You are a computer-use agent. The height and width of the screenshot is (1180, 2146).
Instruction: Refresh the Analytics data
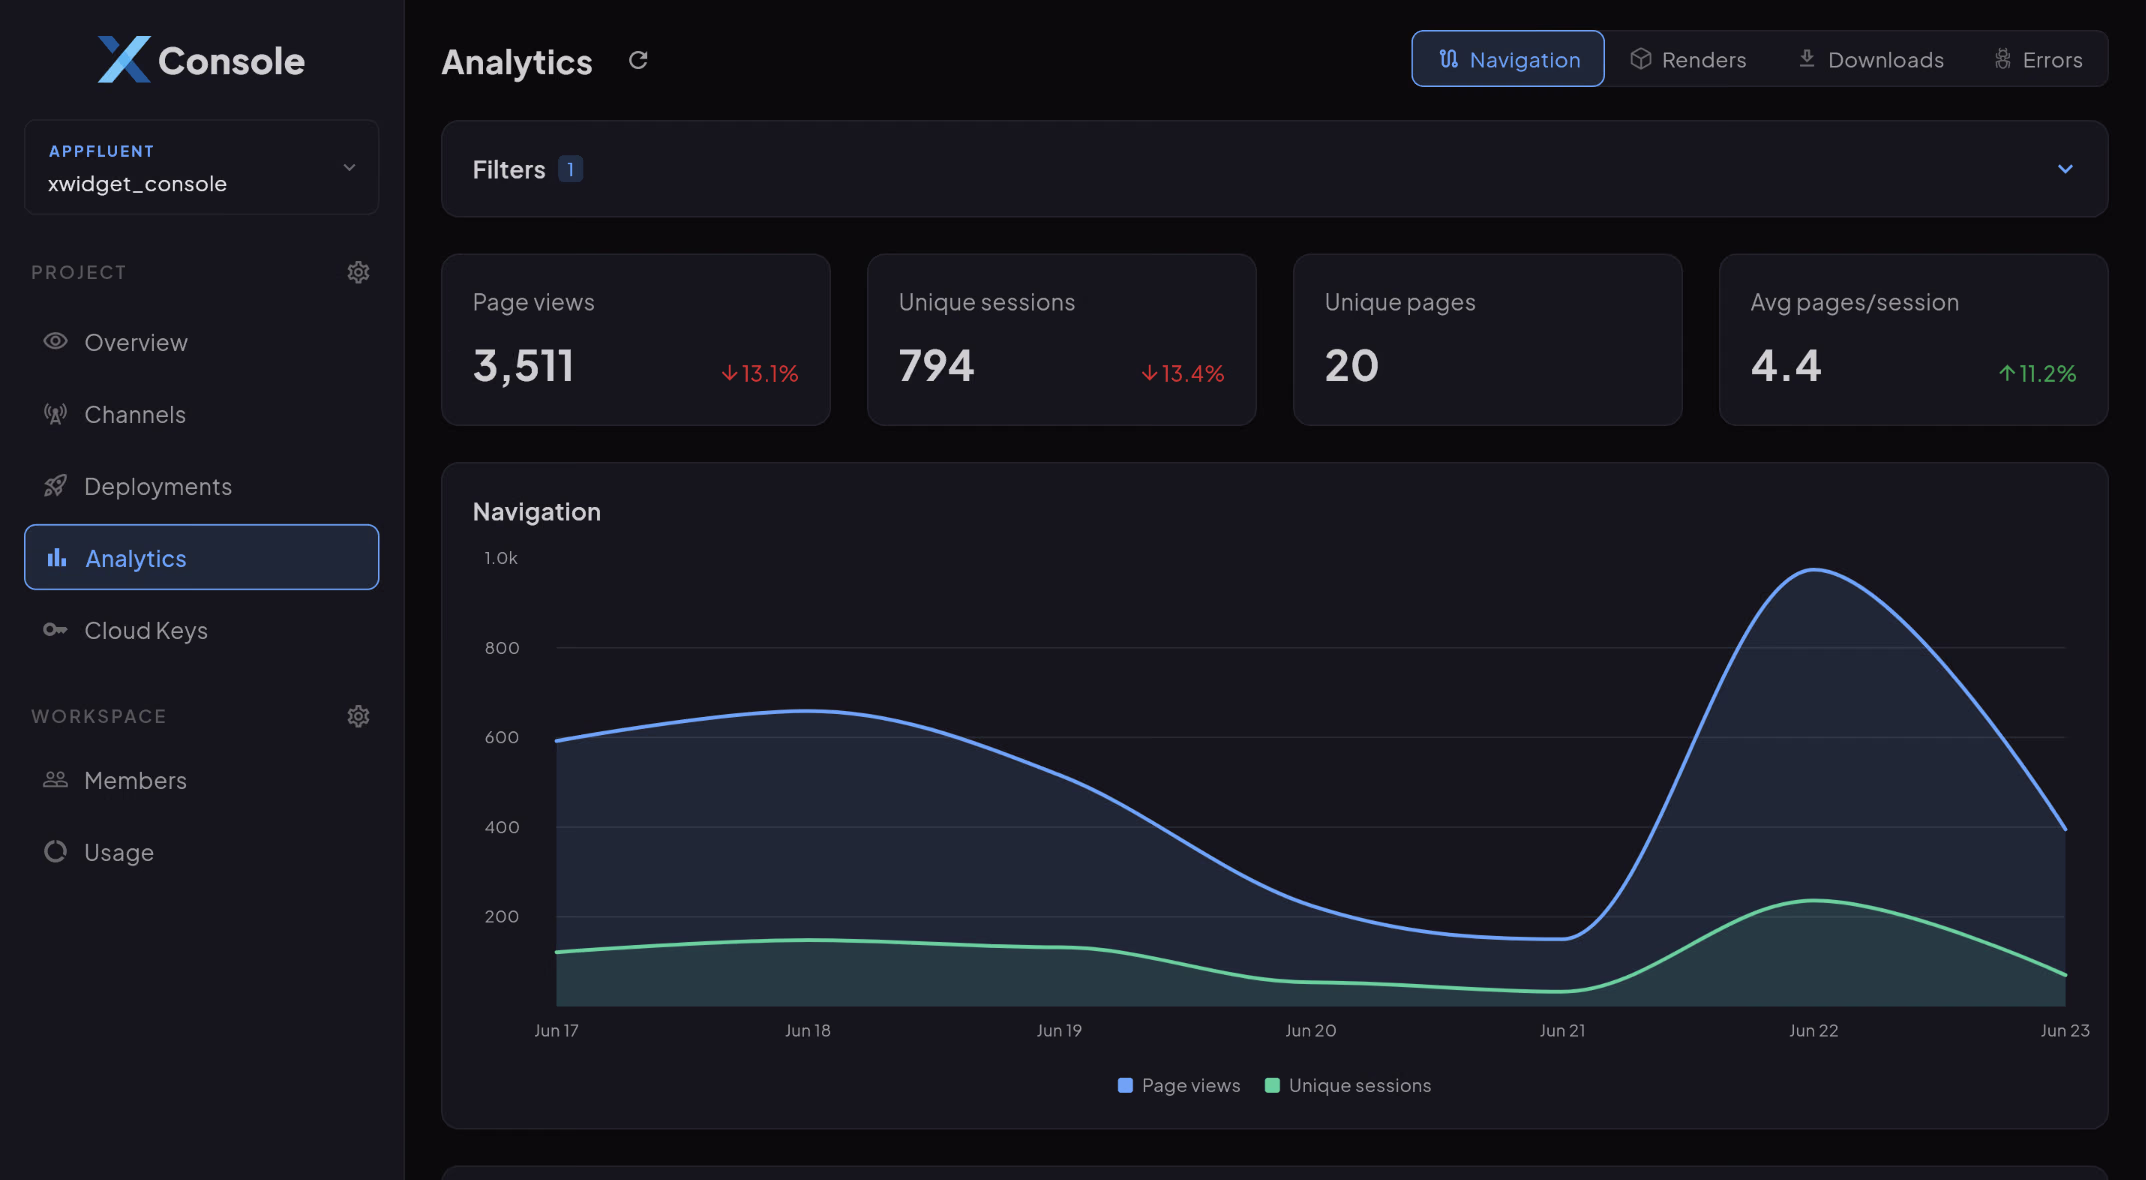pyautogui.click(x=638, y=60)
